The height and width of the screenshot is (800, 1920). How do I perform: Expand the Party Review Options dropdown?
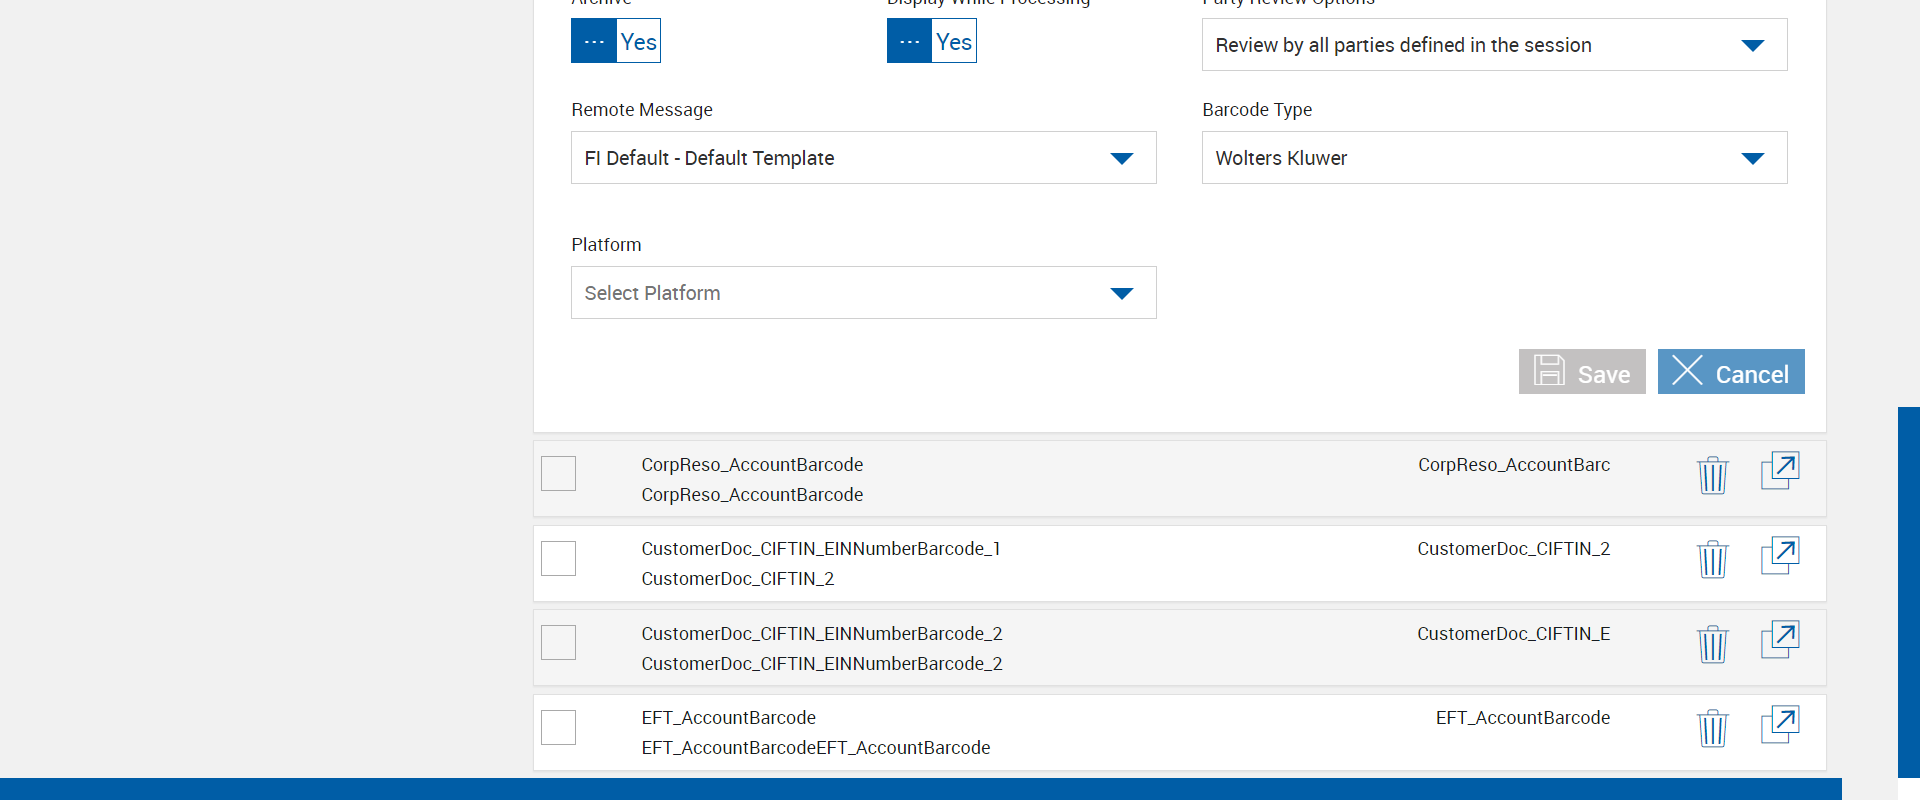tap(1494, 45)
